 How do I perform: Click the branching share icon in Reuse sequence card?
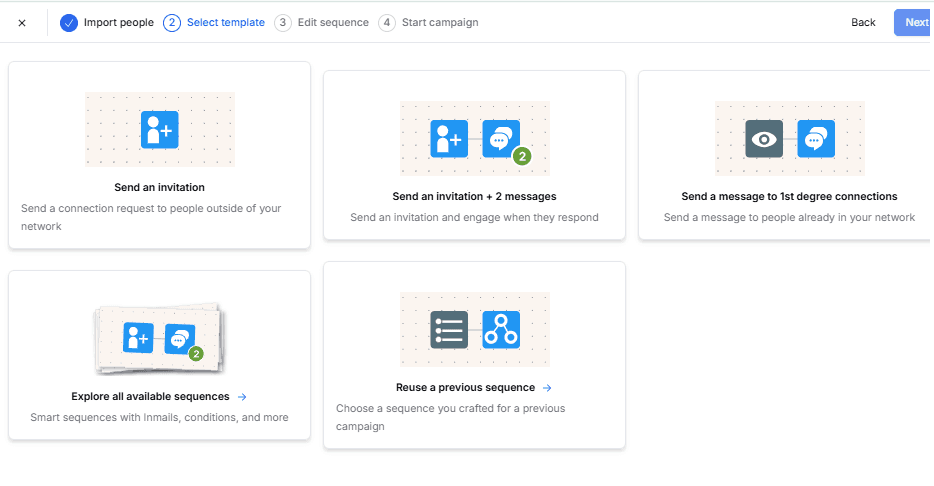click(501, 329)
